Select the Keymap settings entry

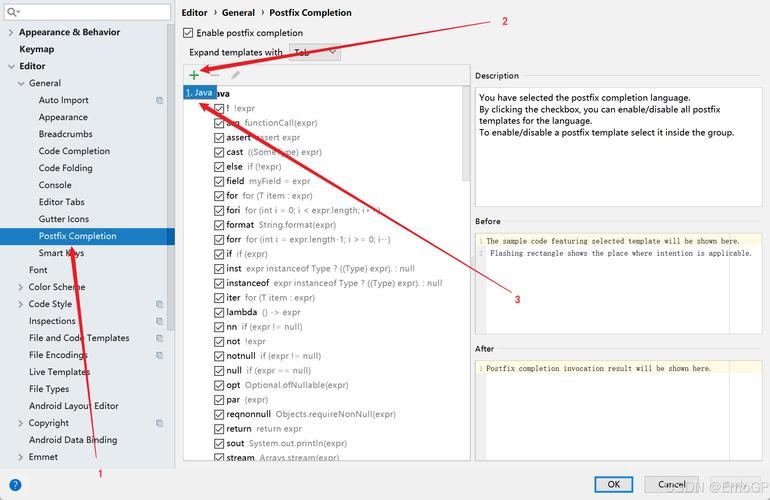pos(37,49)
